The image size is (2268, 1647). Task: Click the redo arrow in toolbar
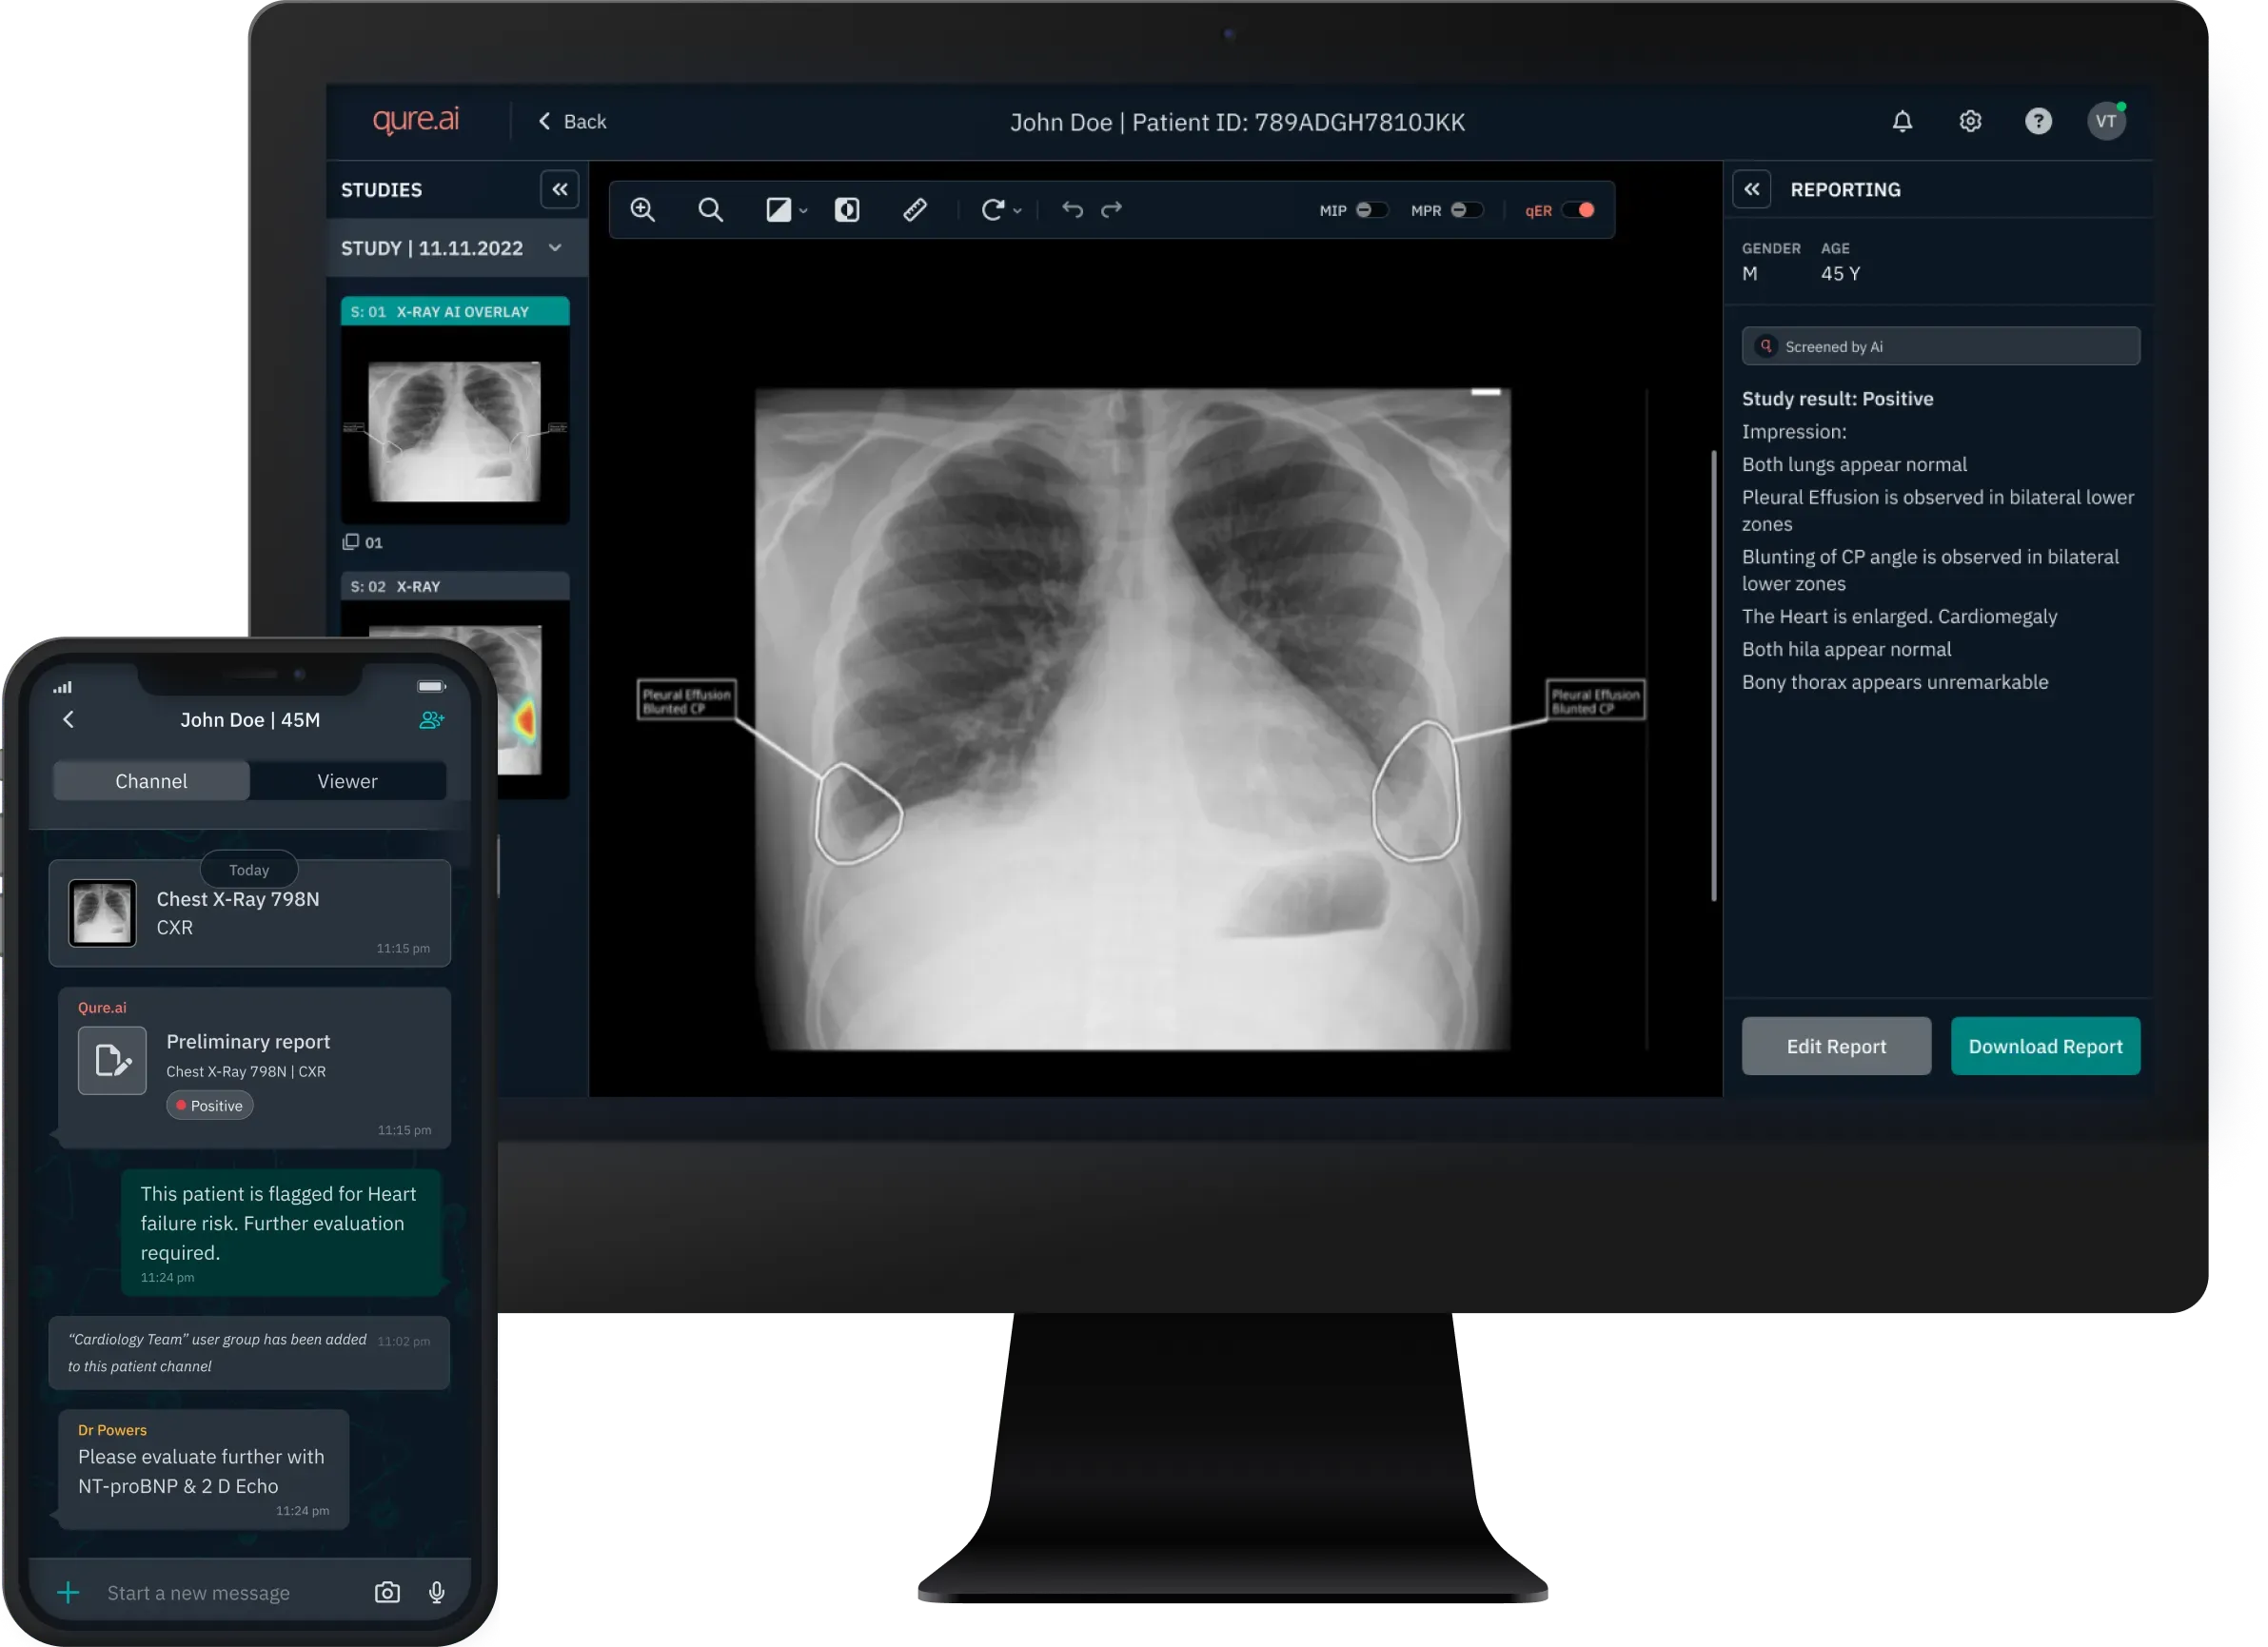click(1112, 210)
